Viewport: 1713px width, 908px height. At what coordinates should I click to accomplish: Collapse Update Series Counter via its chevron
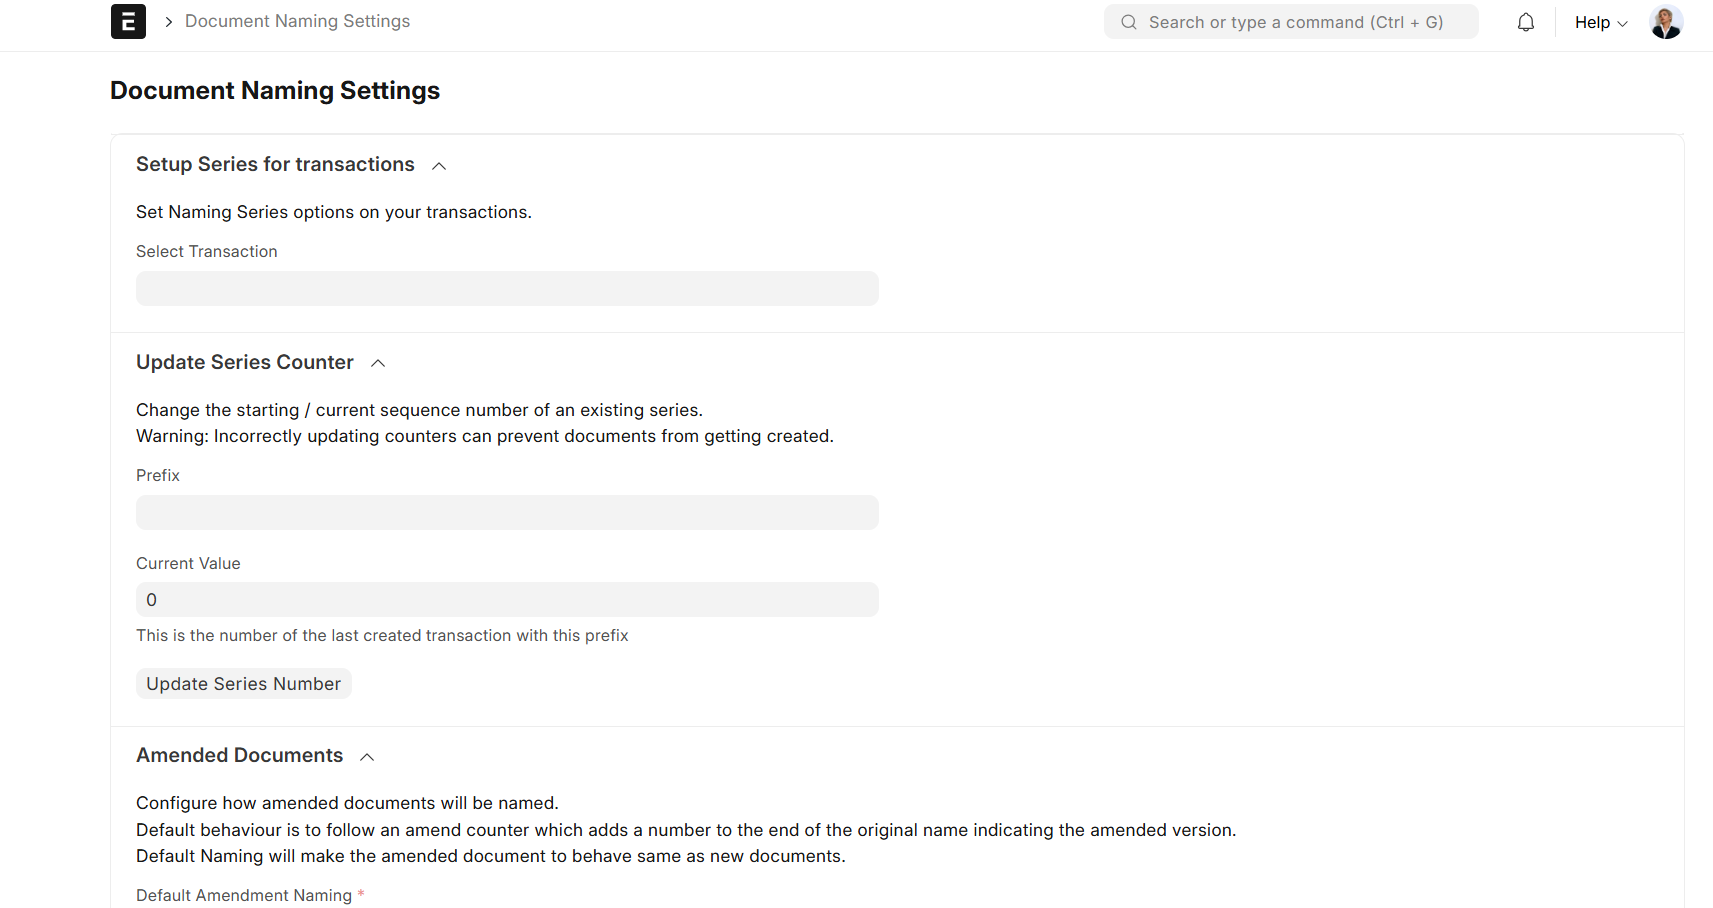point(378,363)
